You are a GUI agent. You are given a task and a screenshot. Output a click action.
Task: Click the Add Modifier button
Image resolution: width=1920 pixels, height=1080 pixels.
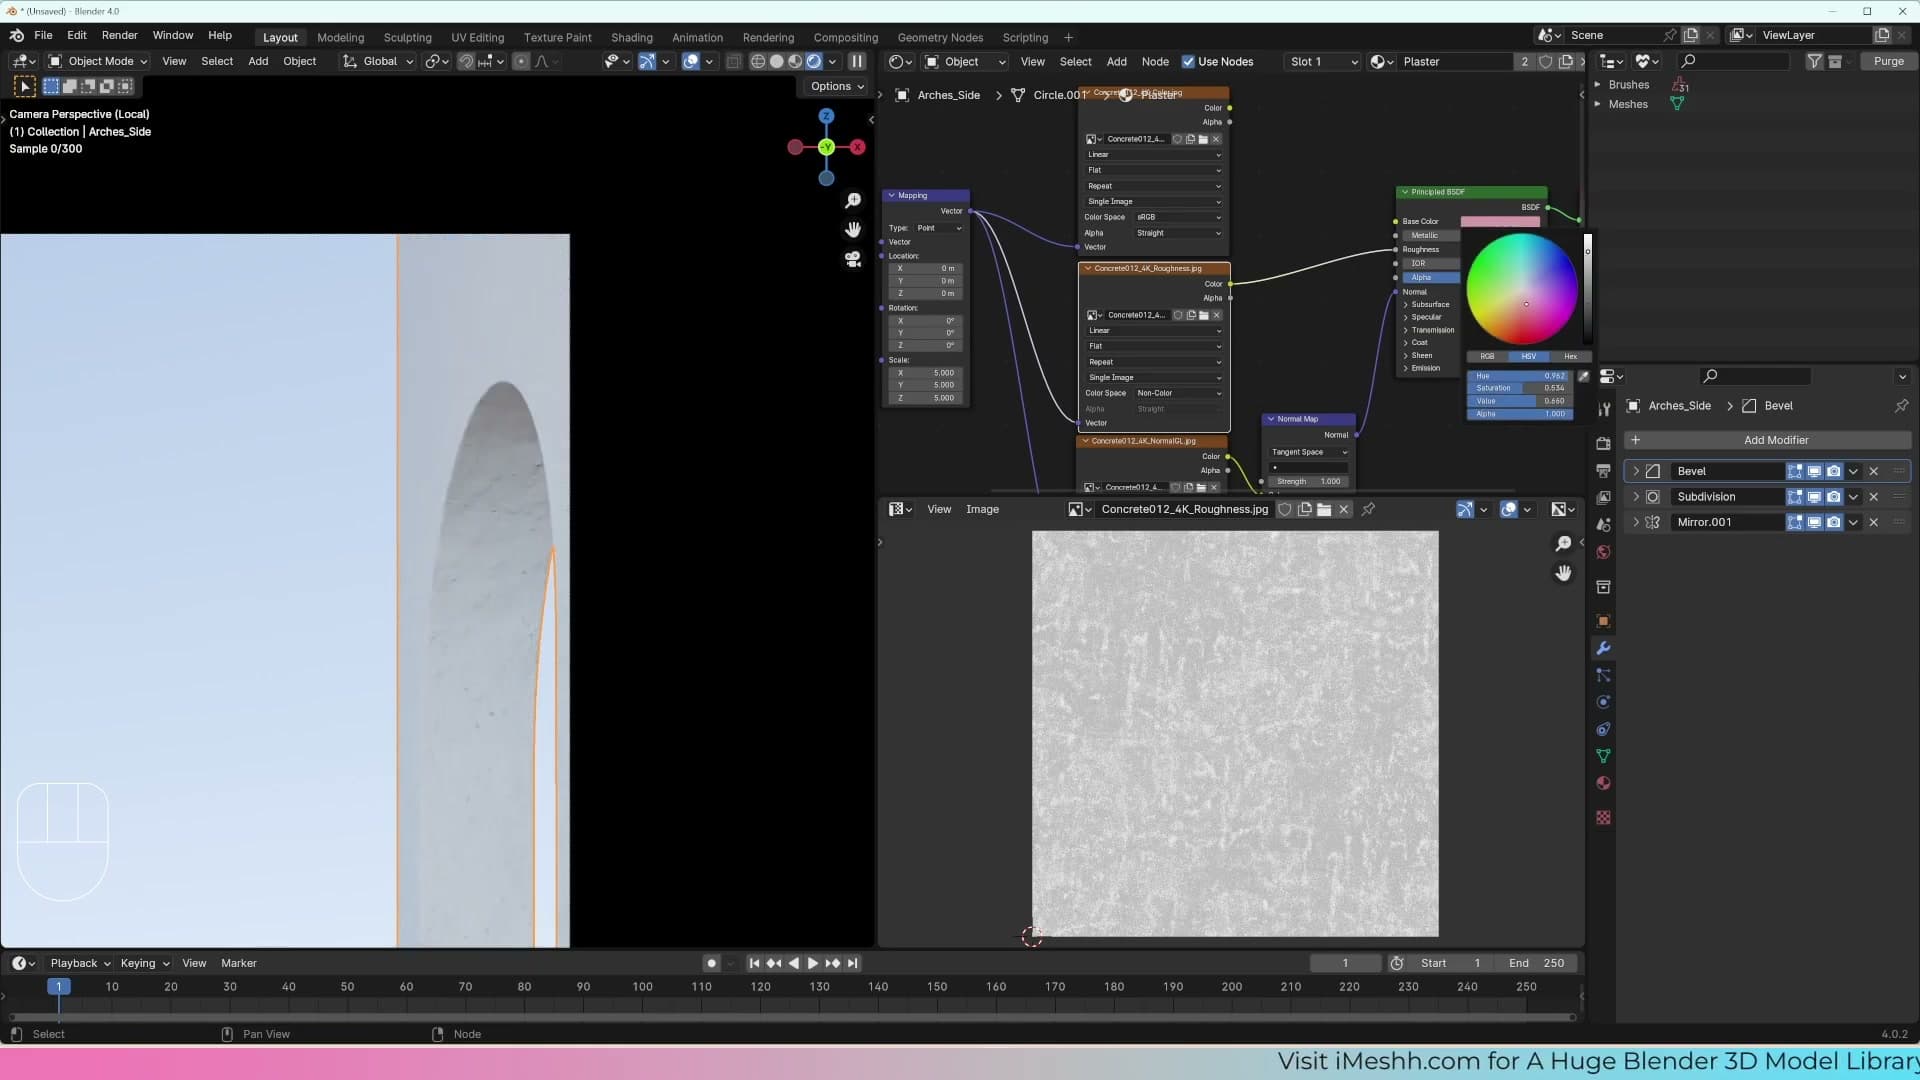click(1767, 440)
